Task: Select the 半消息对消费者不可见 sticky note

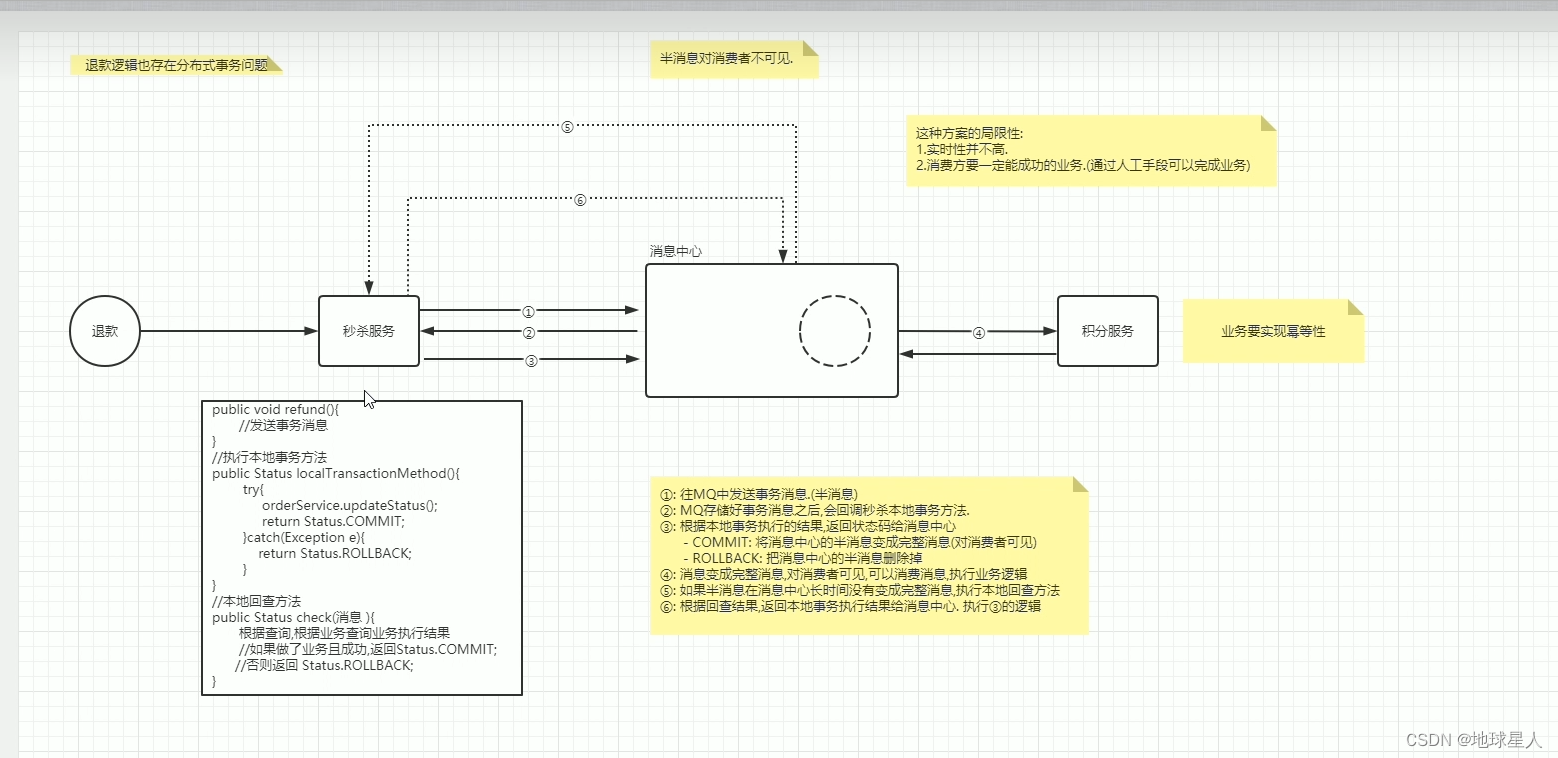Action: (734, 60)
